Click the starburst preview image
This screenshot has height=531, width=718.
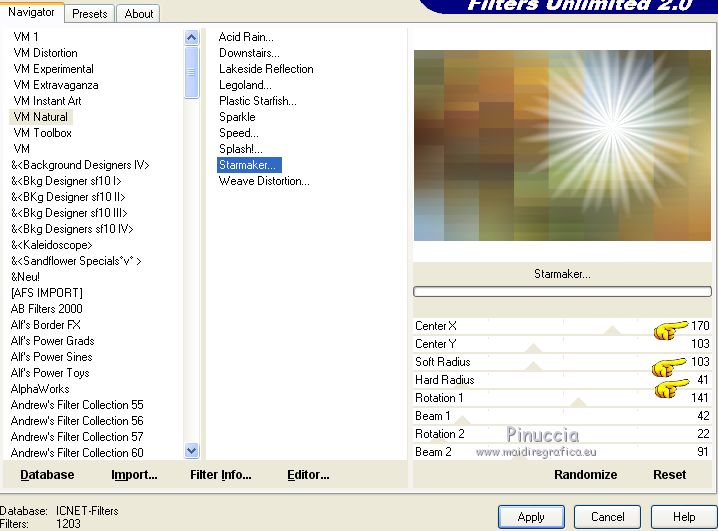point(562,146)
